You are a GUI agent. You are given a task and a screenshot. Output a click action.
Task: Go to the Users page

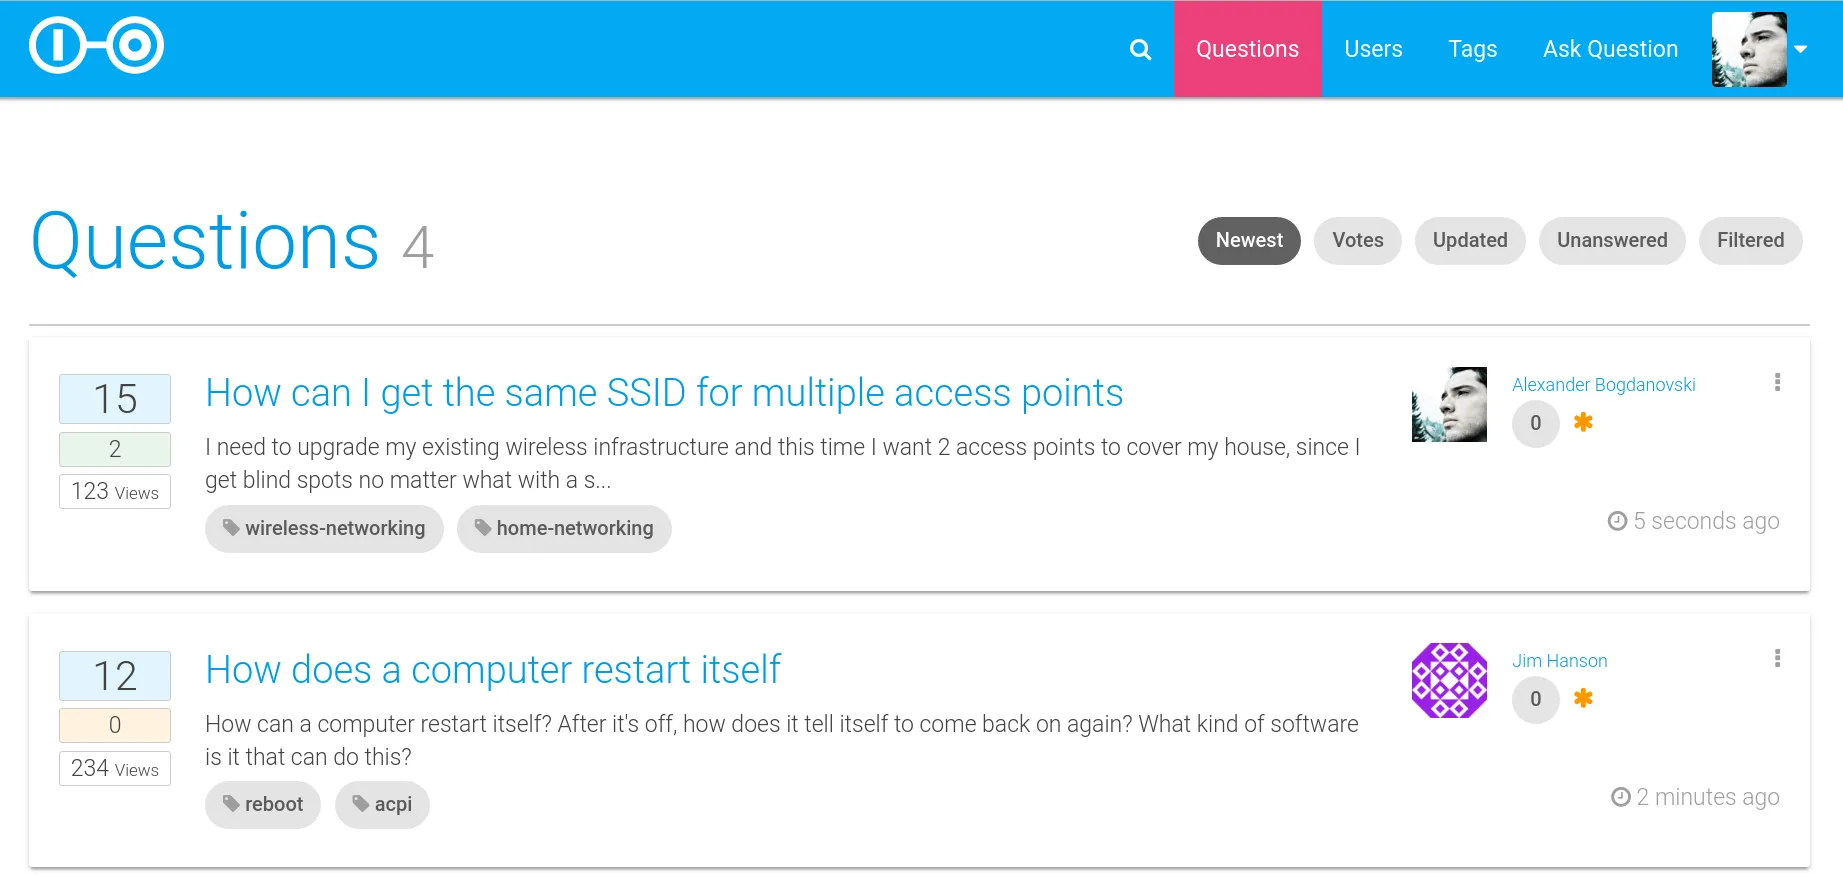(1373, 49)
